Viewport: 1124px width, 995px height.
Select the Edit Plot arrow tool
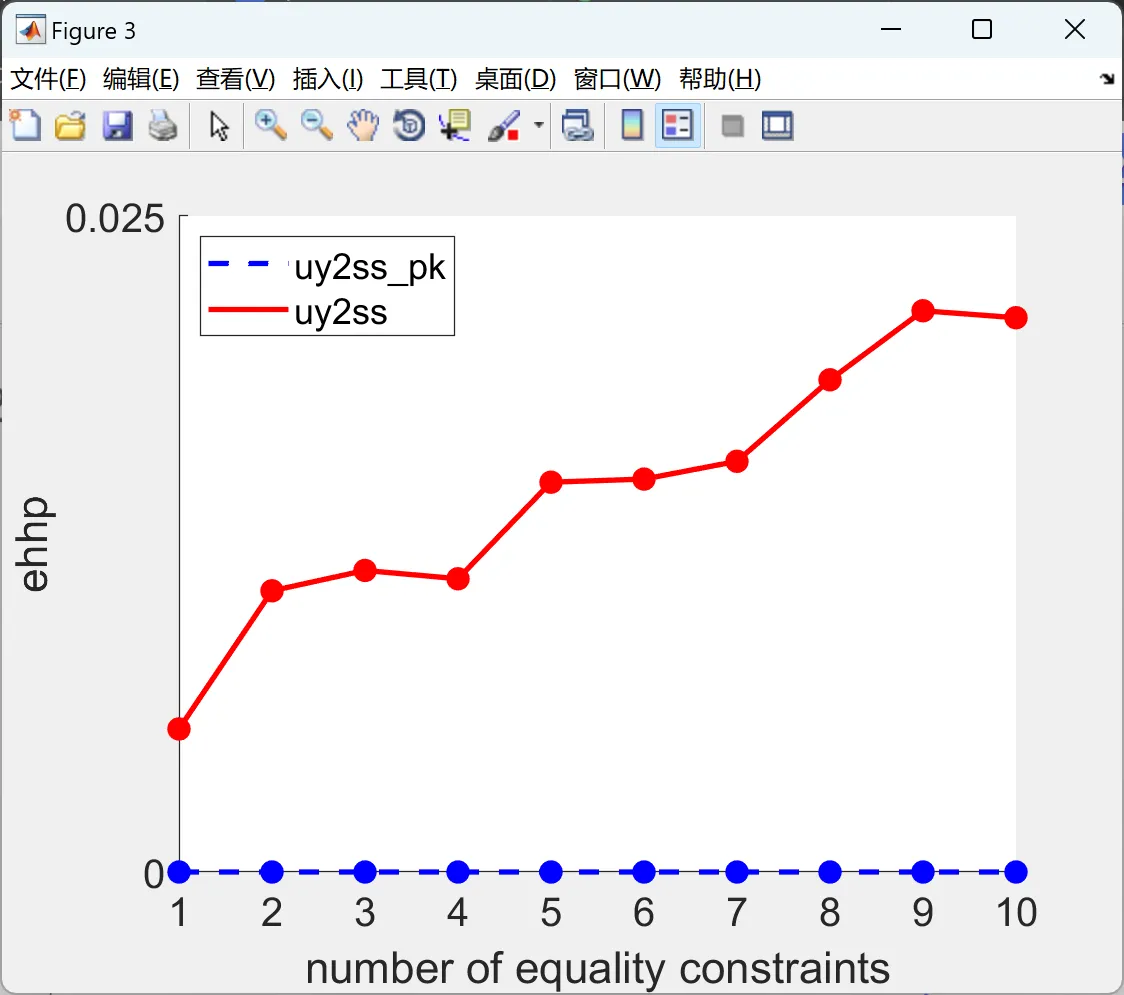pos(219,126)
